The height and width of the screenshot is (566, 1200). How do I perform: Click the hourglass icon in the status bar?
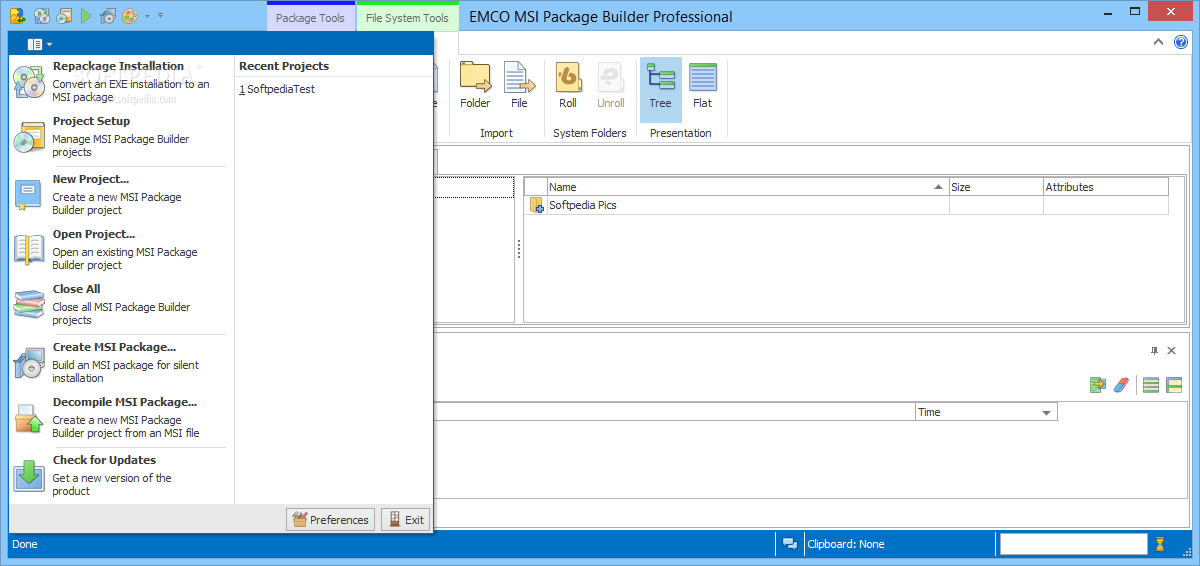click(x=1160, y=544)
